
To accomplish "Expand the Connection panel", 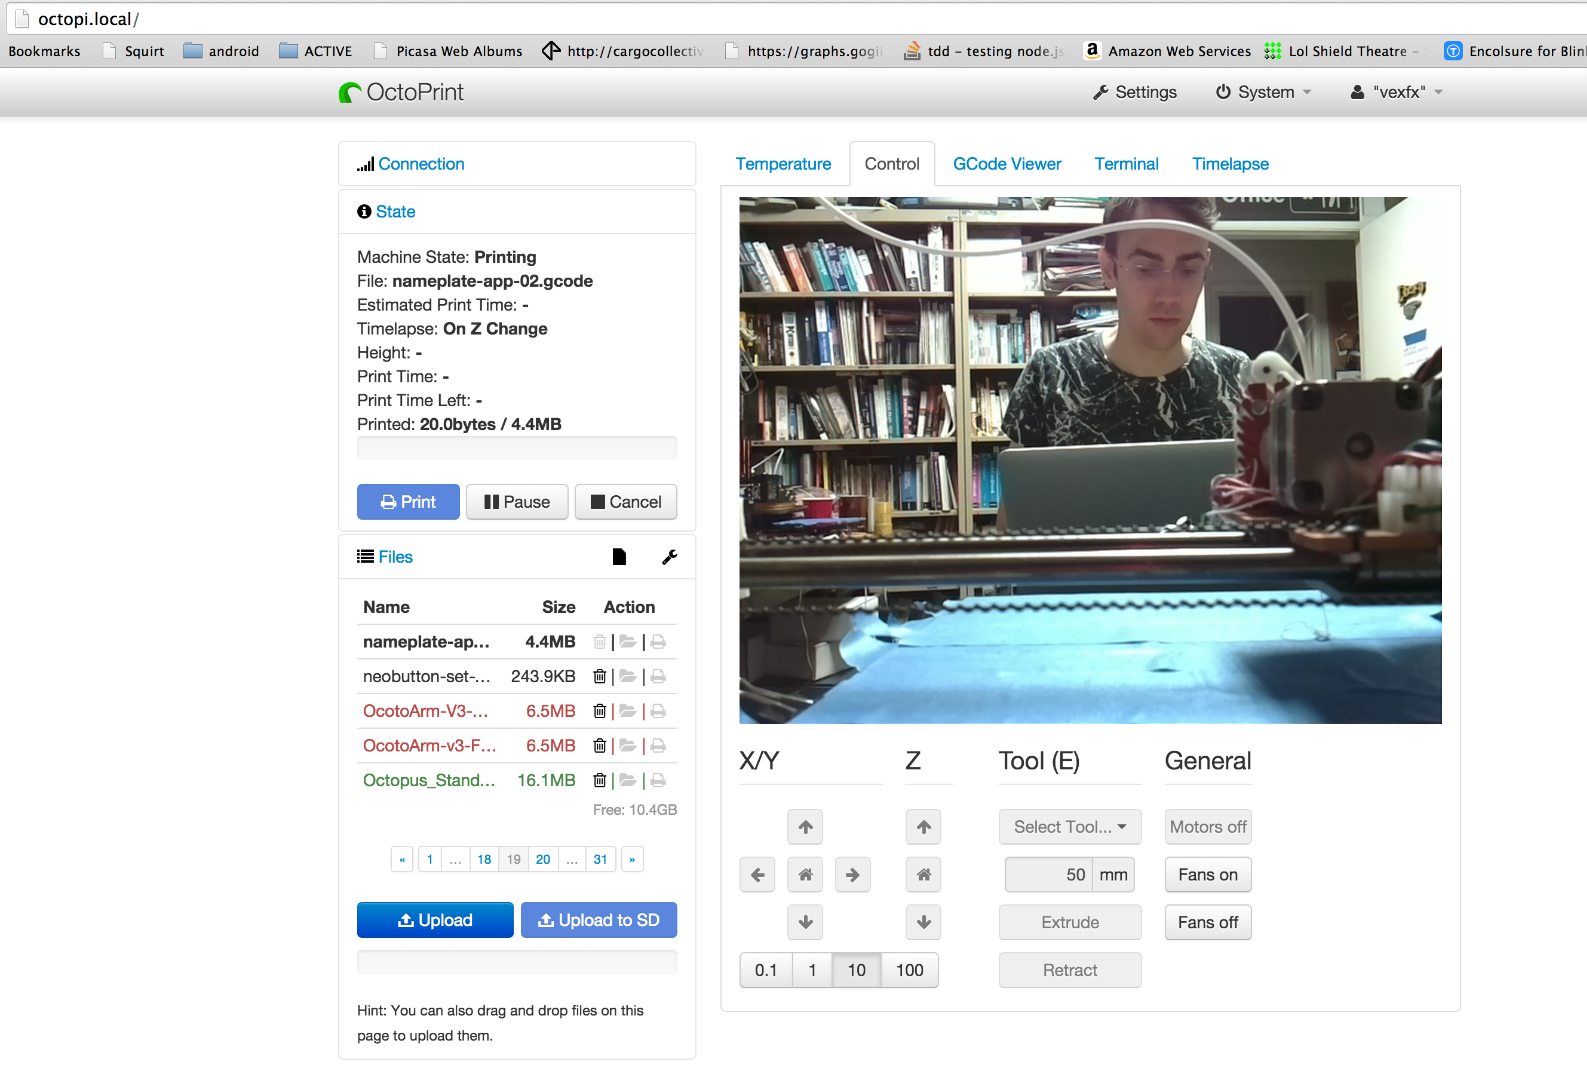I will [x=421, y=164].
